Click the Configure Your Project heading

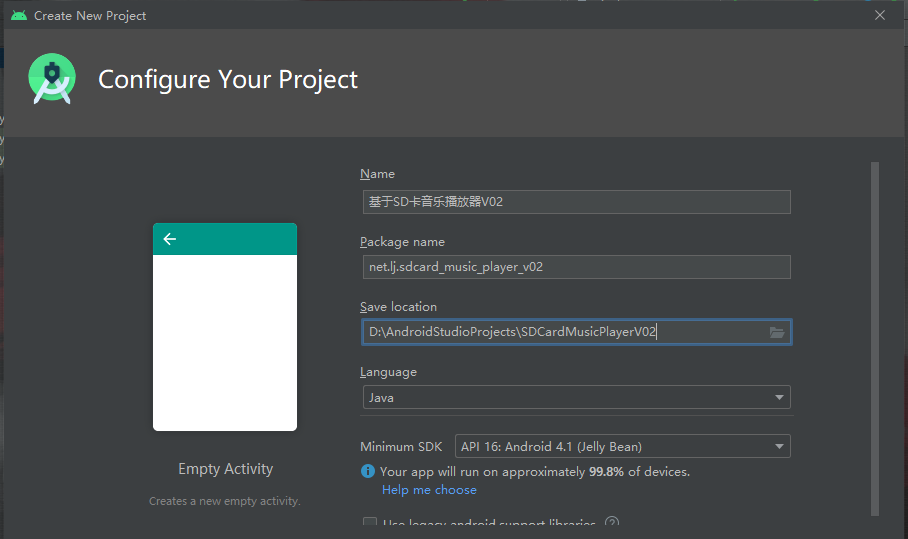[228, 79]
